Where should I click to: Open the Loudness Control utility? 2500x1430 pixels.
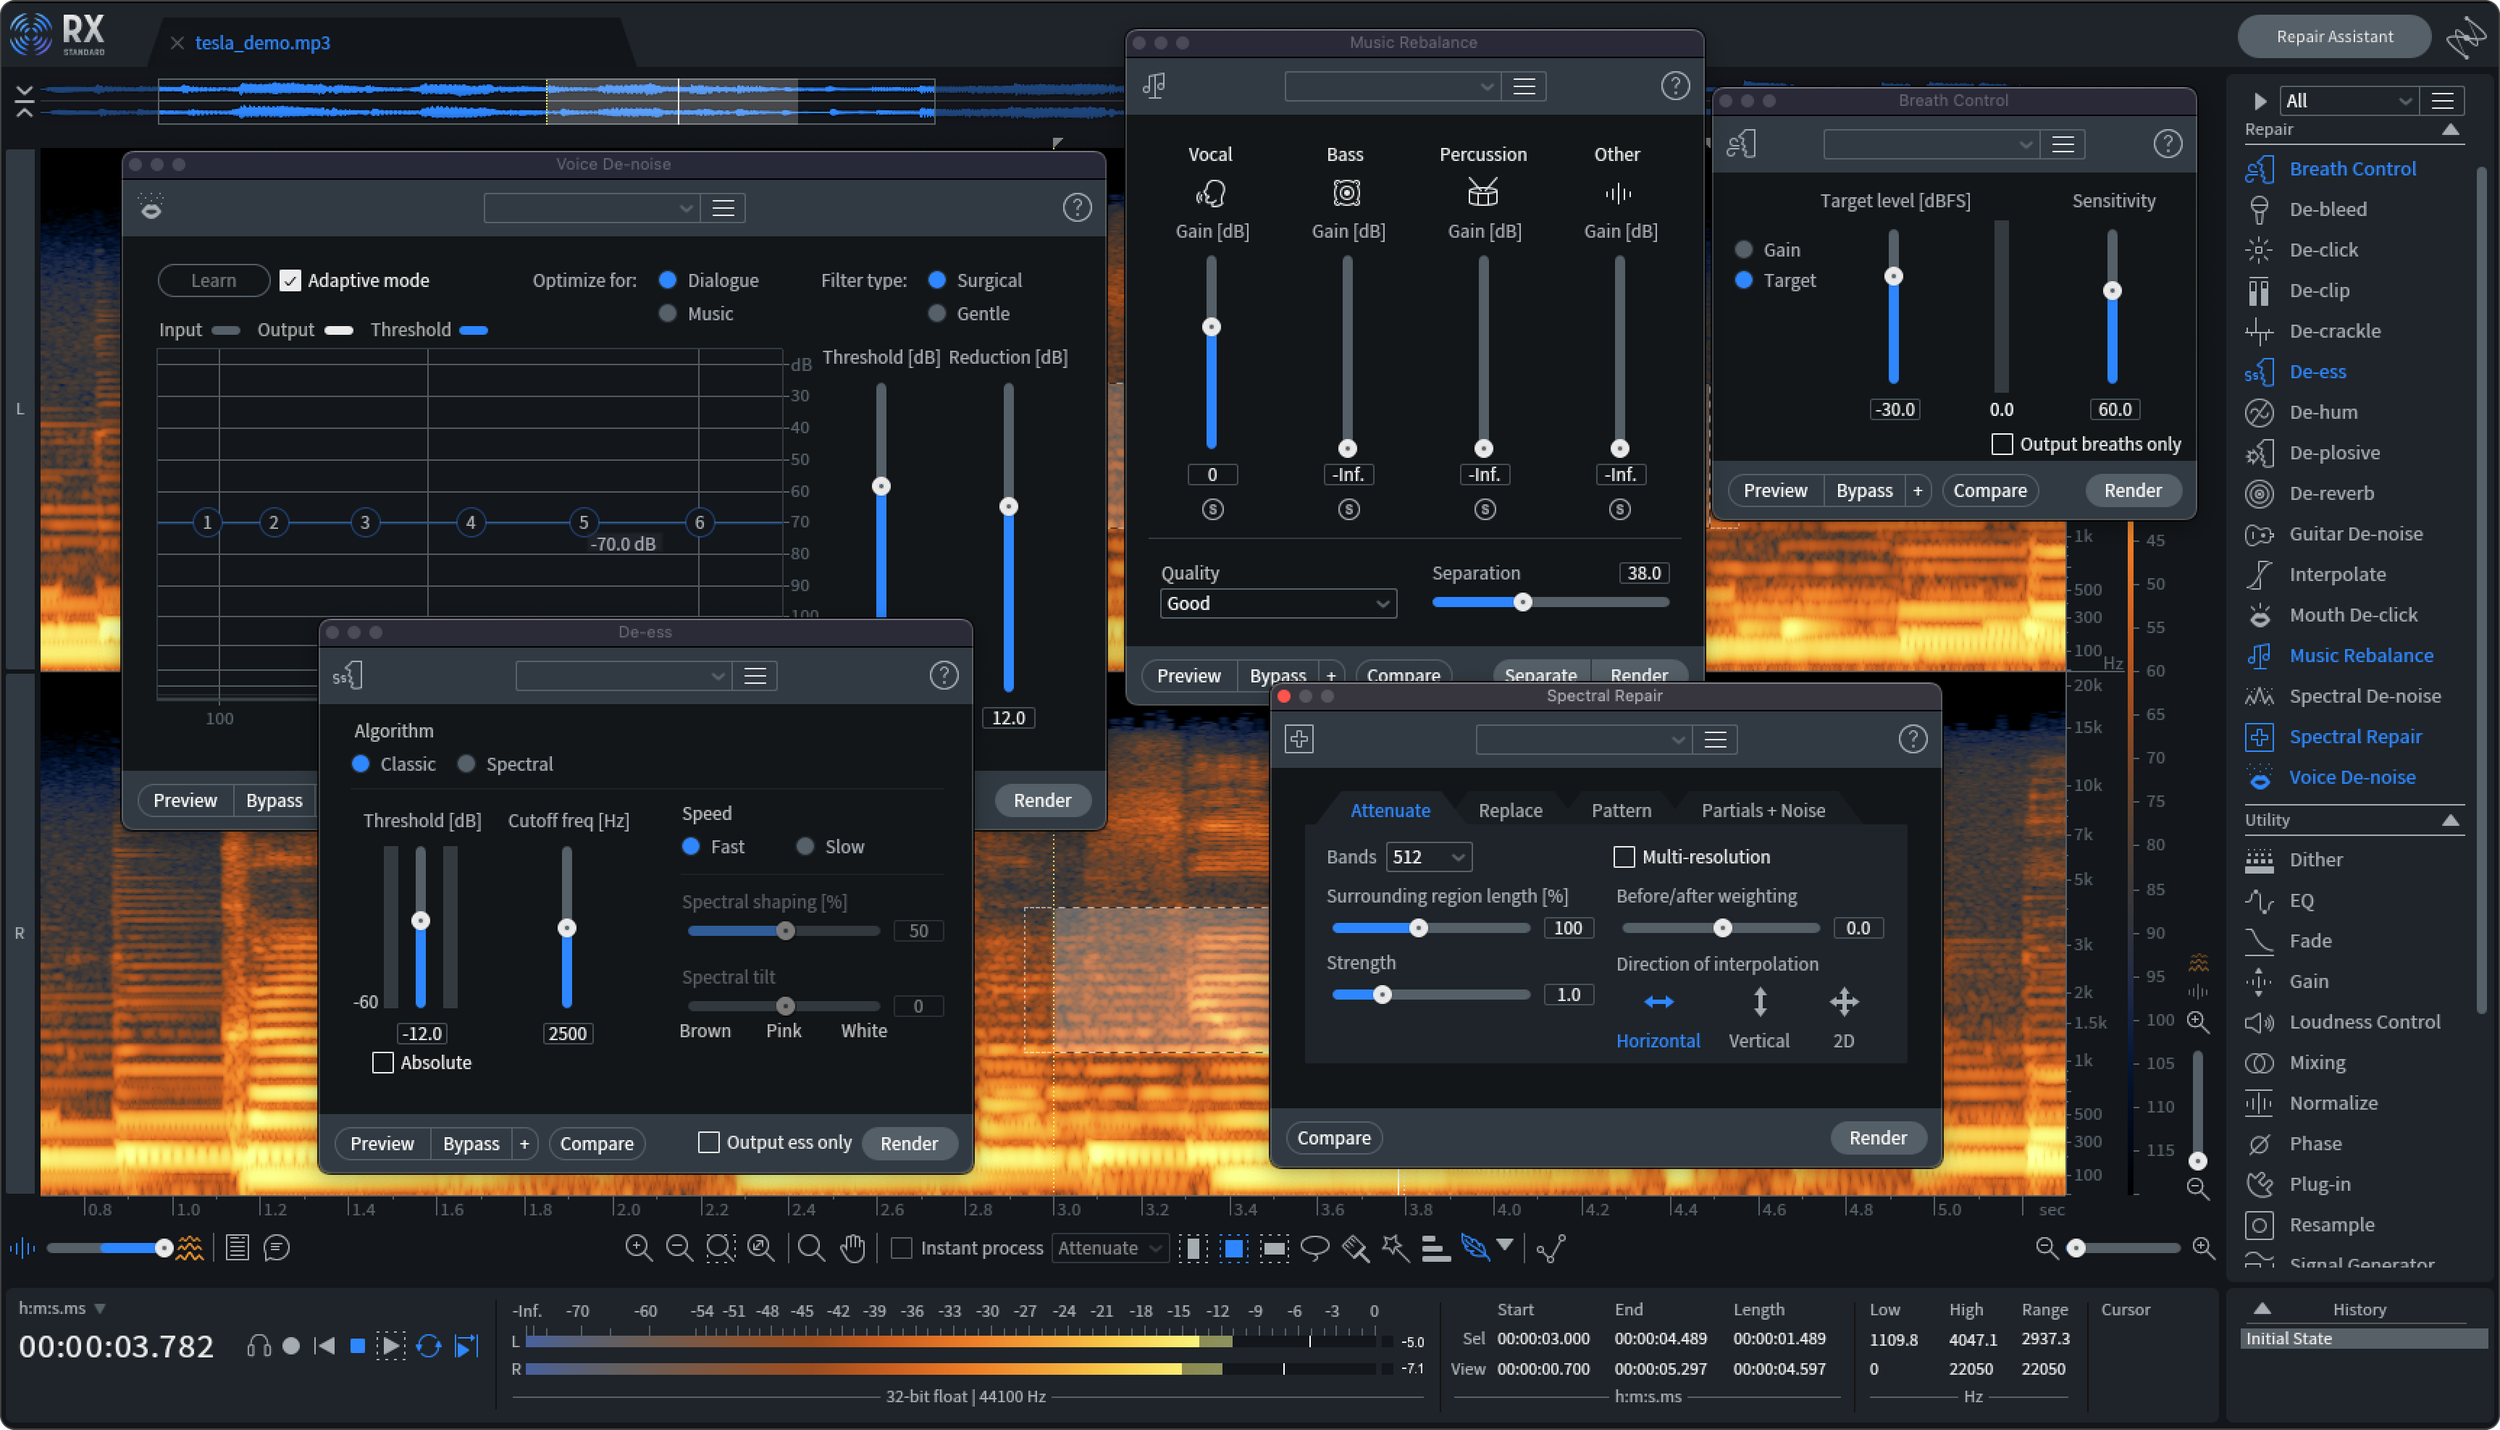coord(2364,1022)
